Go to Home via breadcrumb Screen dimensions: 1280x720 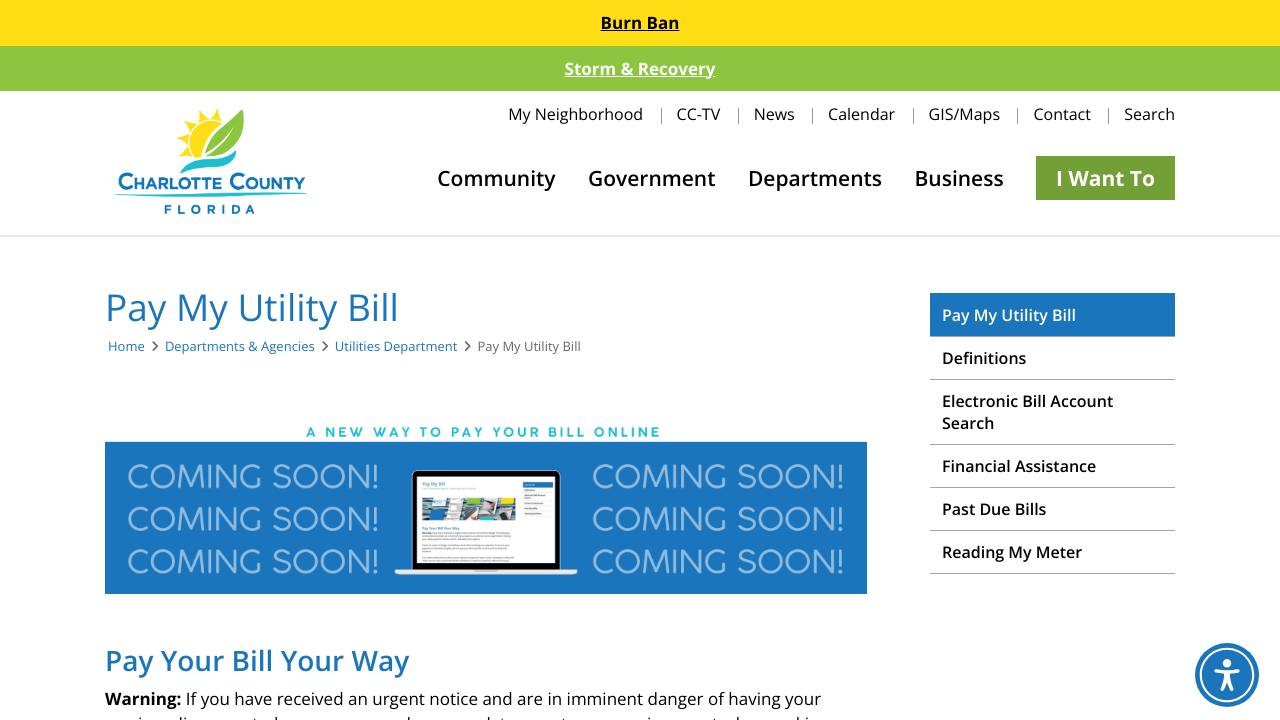tap(126, 346)
